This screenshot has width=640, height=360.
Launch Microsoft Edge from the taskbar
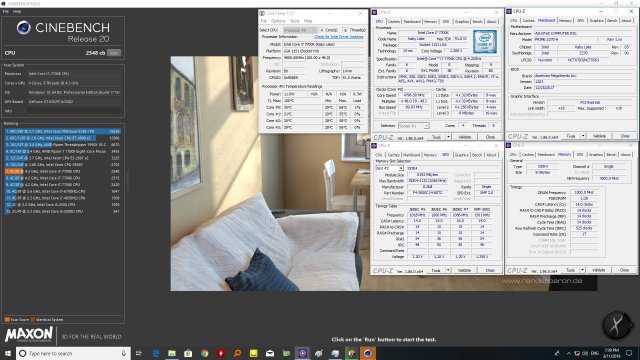[x=156, y=353]
